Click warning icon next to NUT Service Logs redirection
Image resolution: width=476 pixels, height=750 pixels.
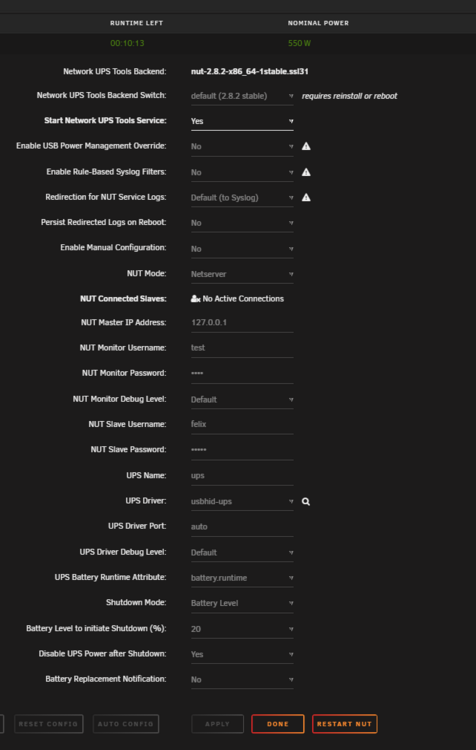point(306,197)
